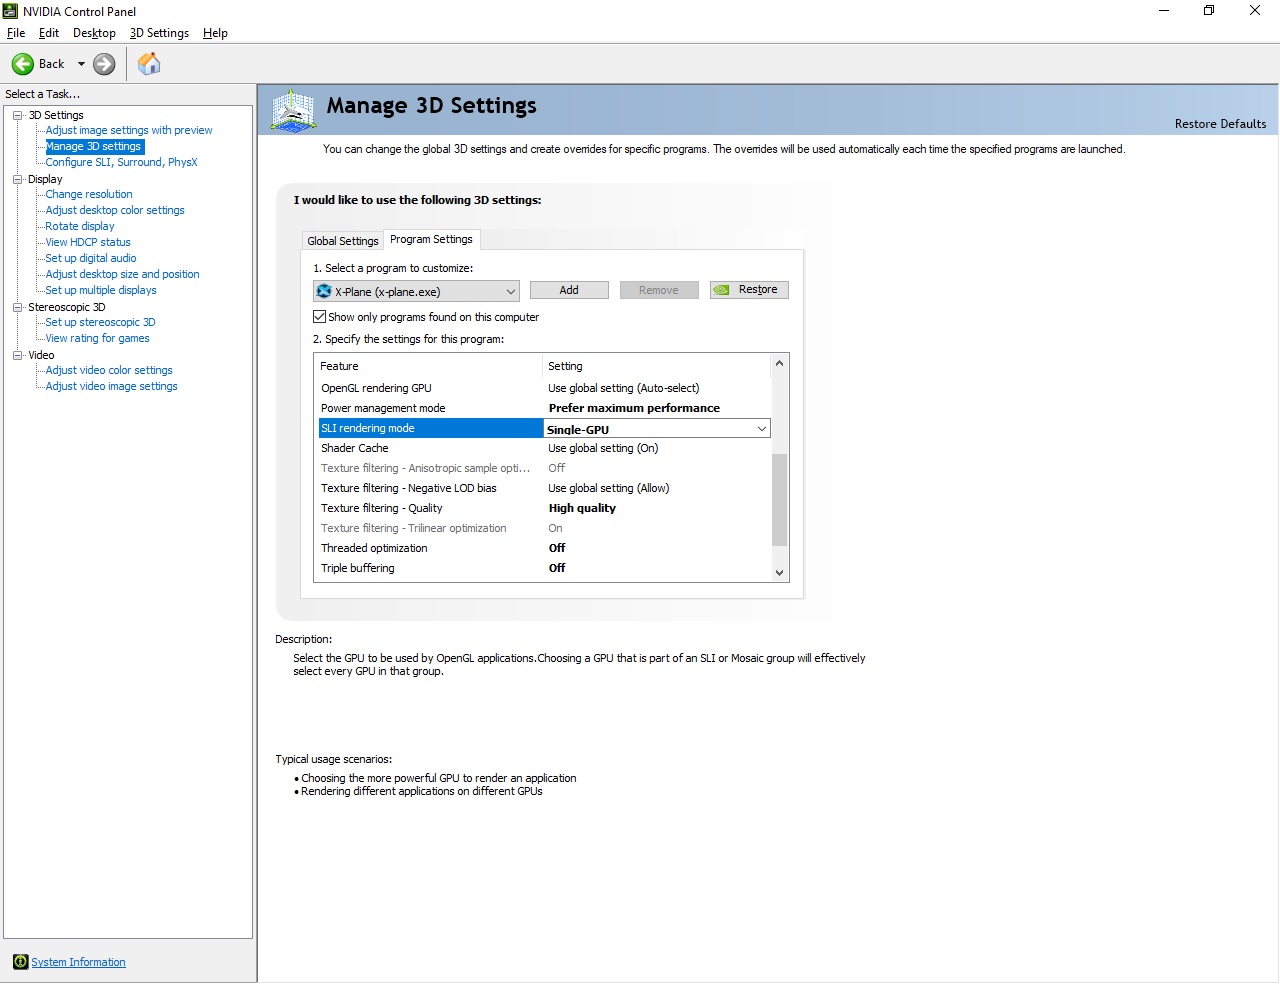
Task: Click the Forward arrow icon
Action: 104,64
